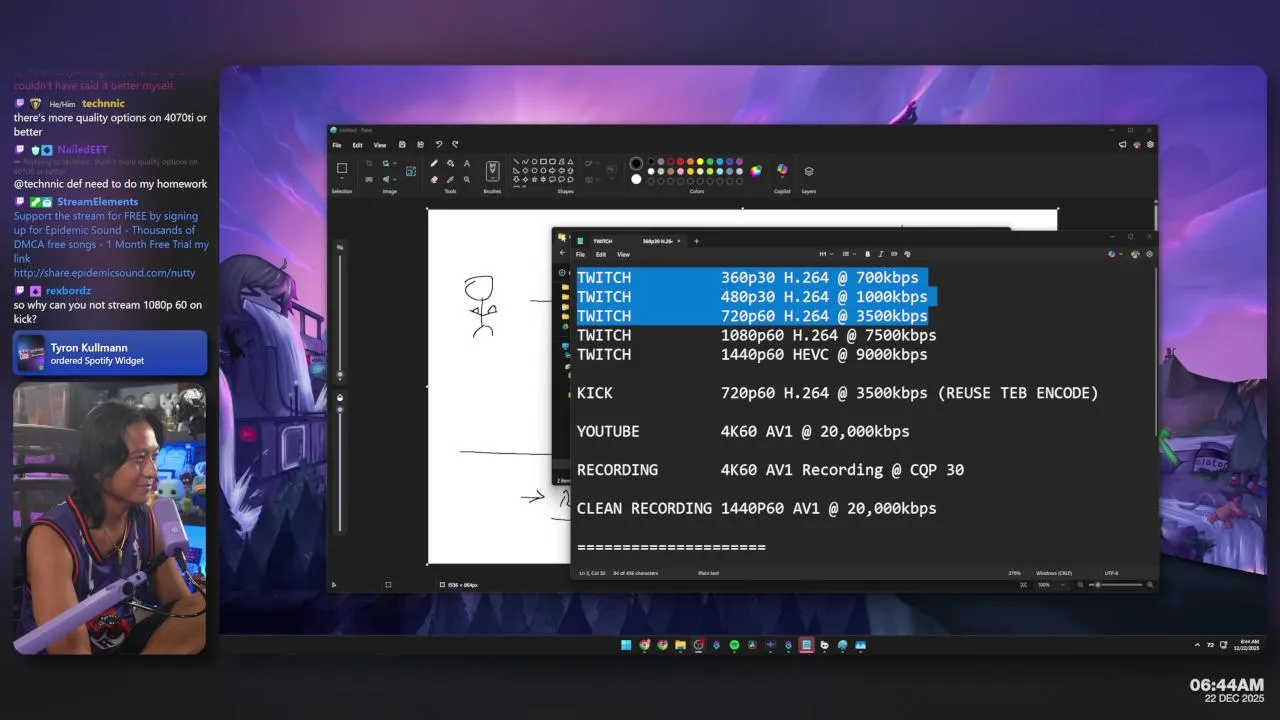Screen dimensions: 1280x720
Task: Select the Text tool in Paint
Action: [467, 163]
